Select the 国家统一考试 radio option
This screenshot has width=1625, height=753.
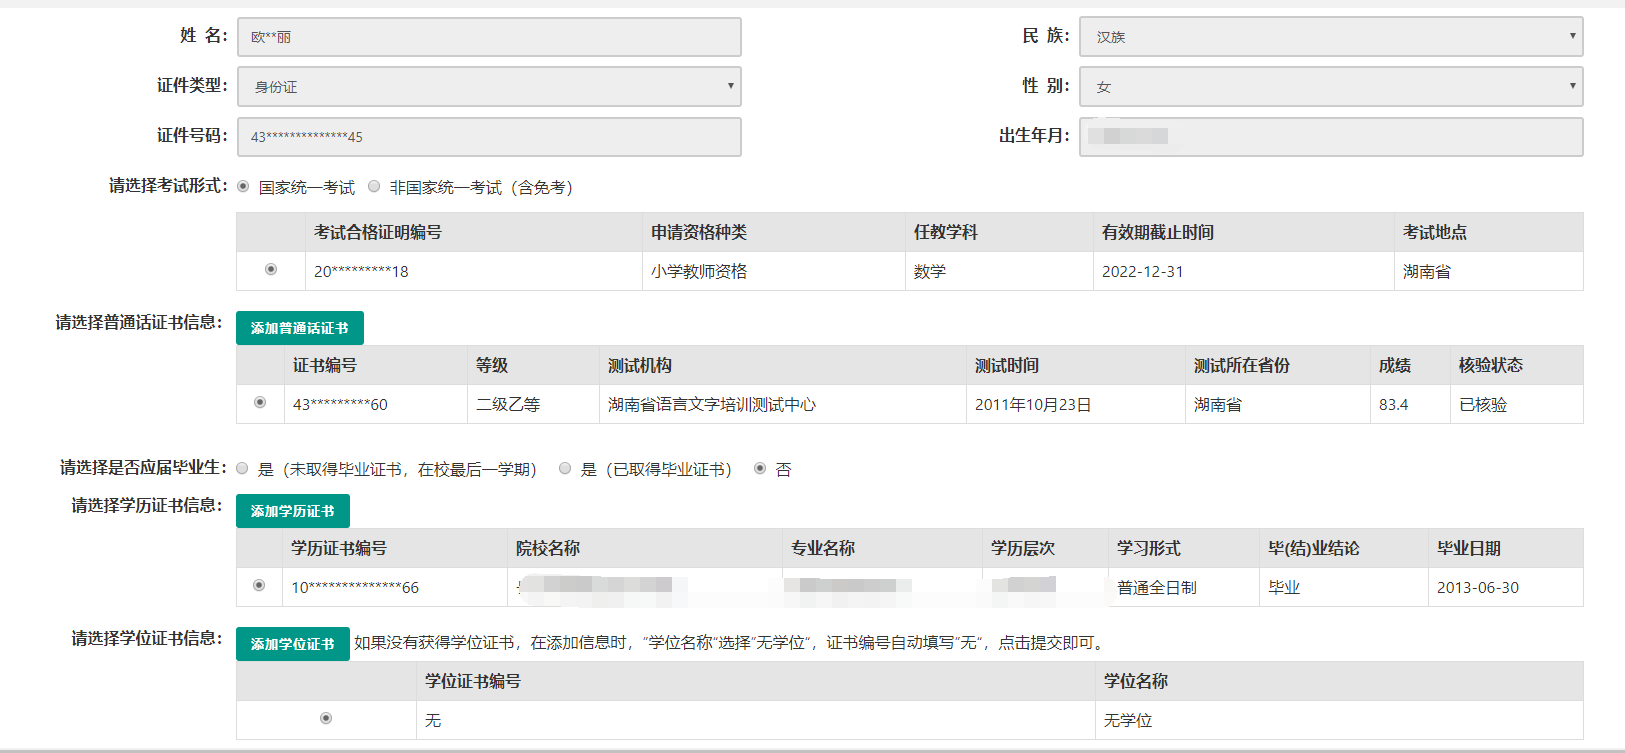[243, 187]
